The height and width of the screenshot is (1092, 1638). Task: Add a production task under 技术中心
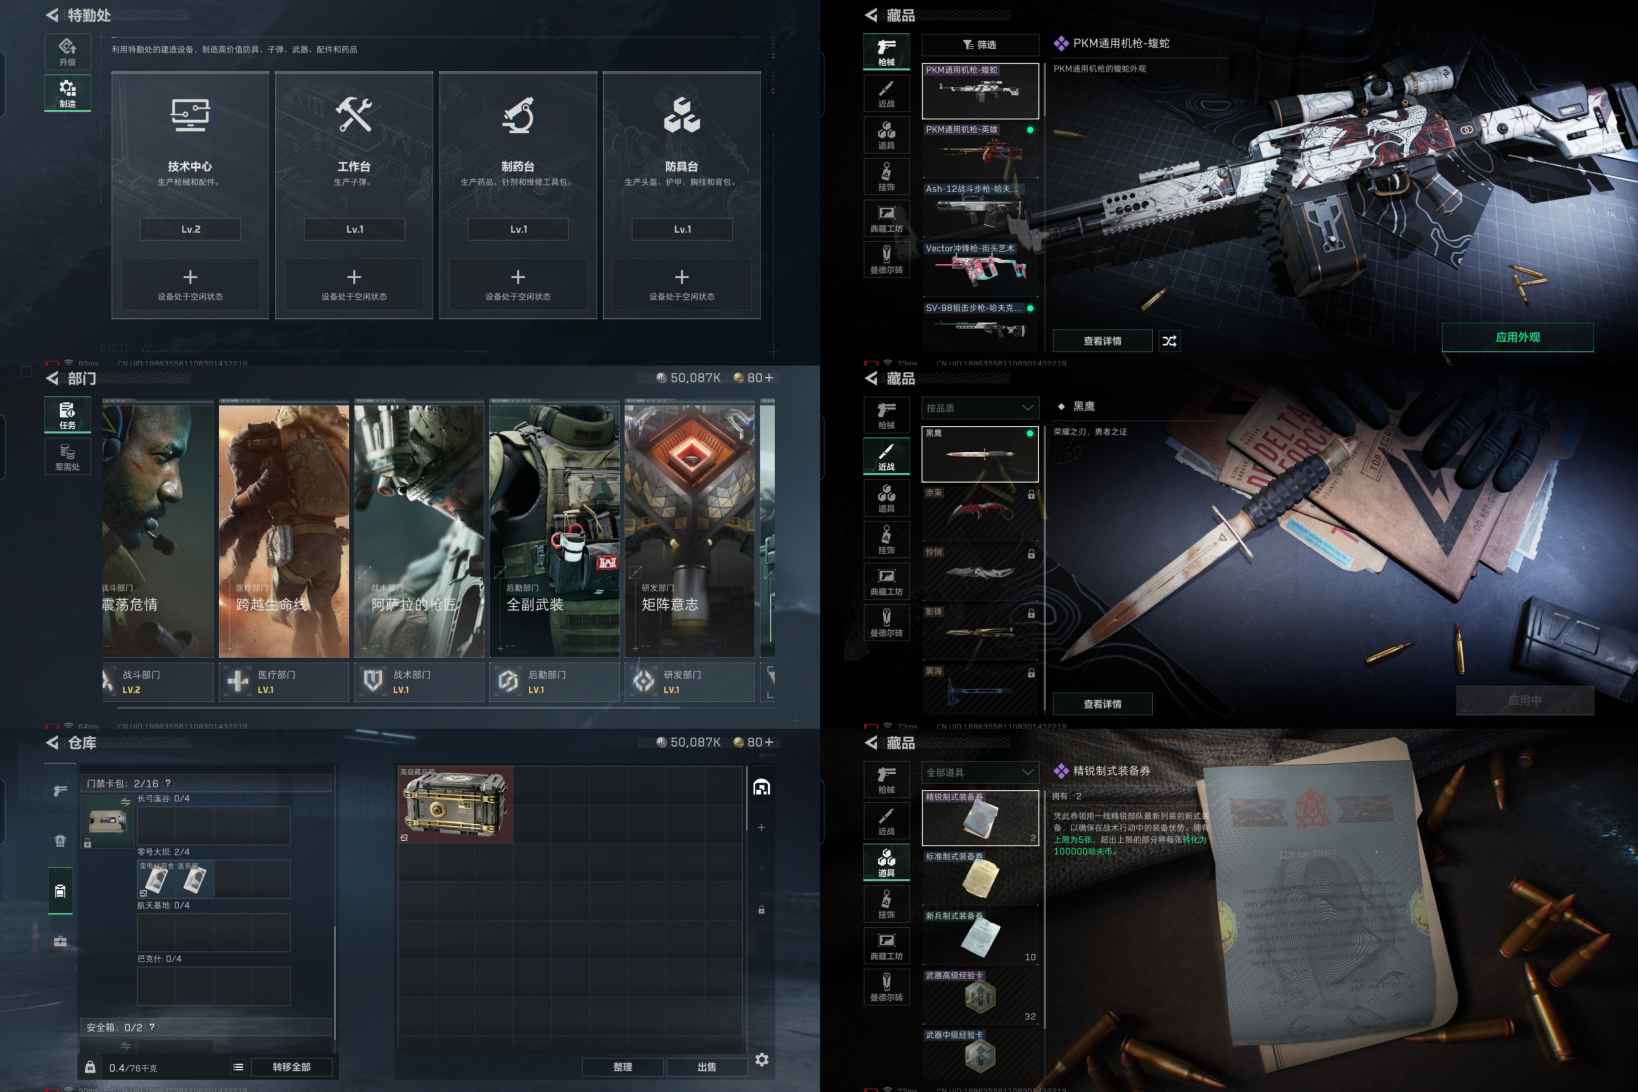click(190, 283)
